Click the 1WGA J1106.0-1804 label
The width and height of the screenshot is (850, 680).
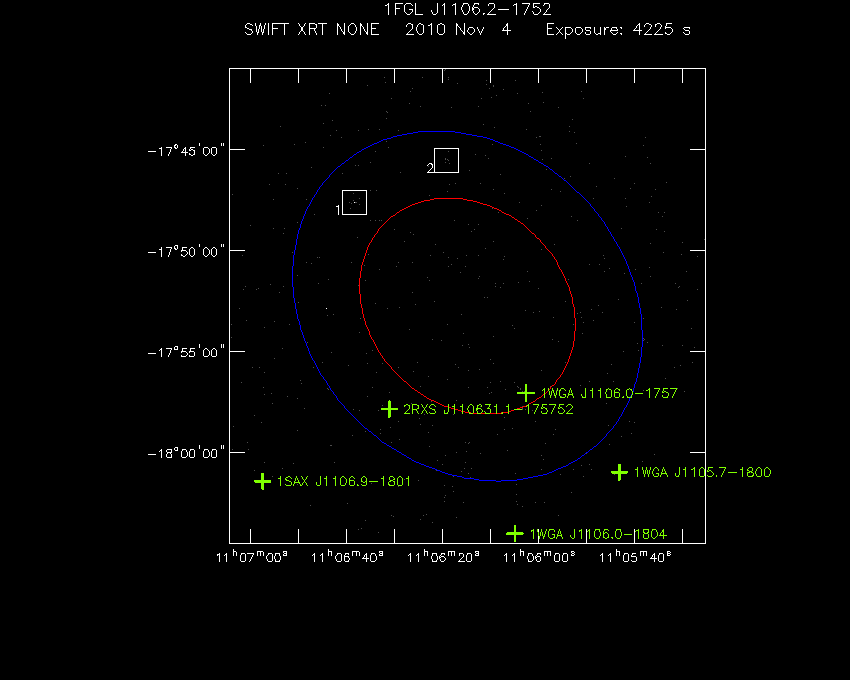point(598,534)
